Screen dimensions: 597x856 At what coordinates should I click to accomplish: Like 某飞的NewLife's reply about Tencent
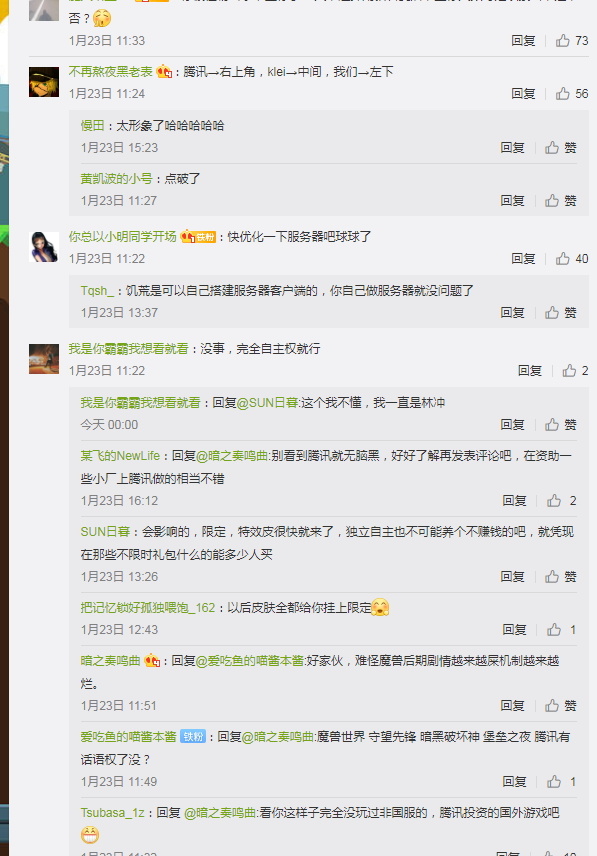(x=562, y=501)
